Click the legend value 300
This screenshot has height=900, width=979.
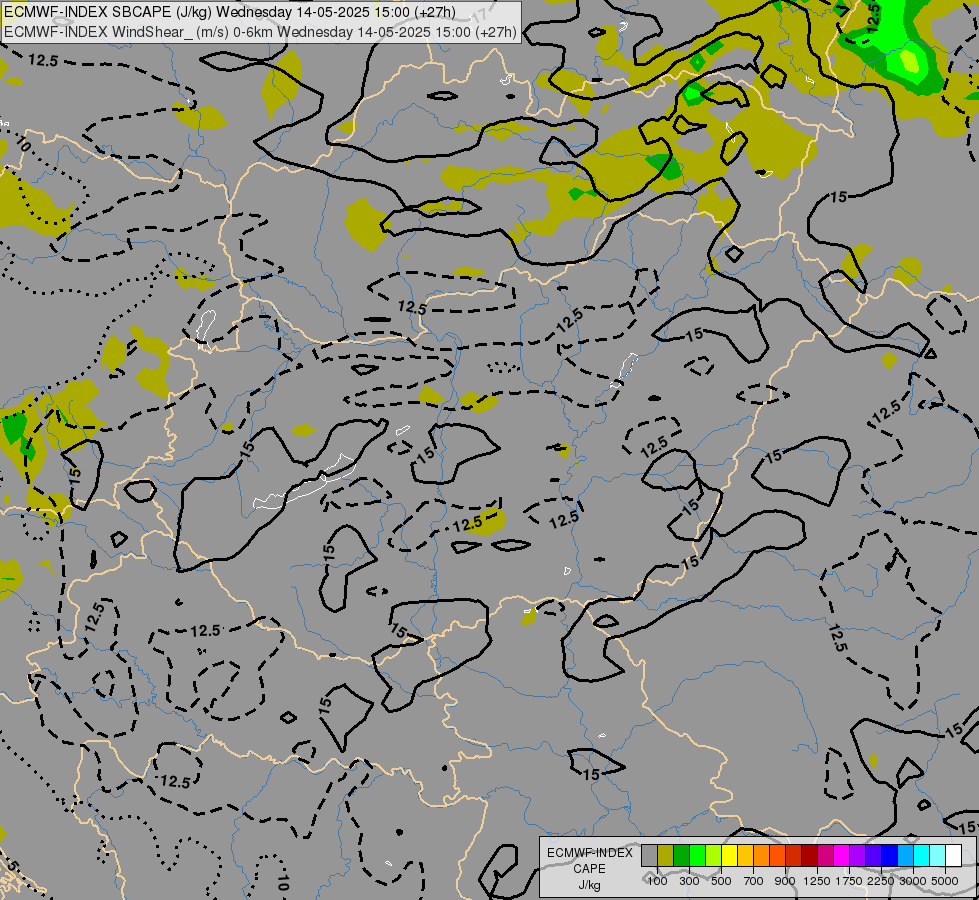pos(689,881)
